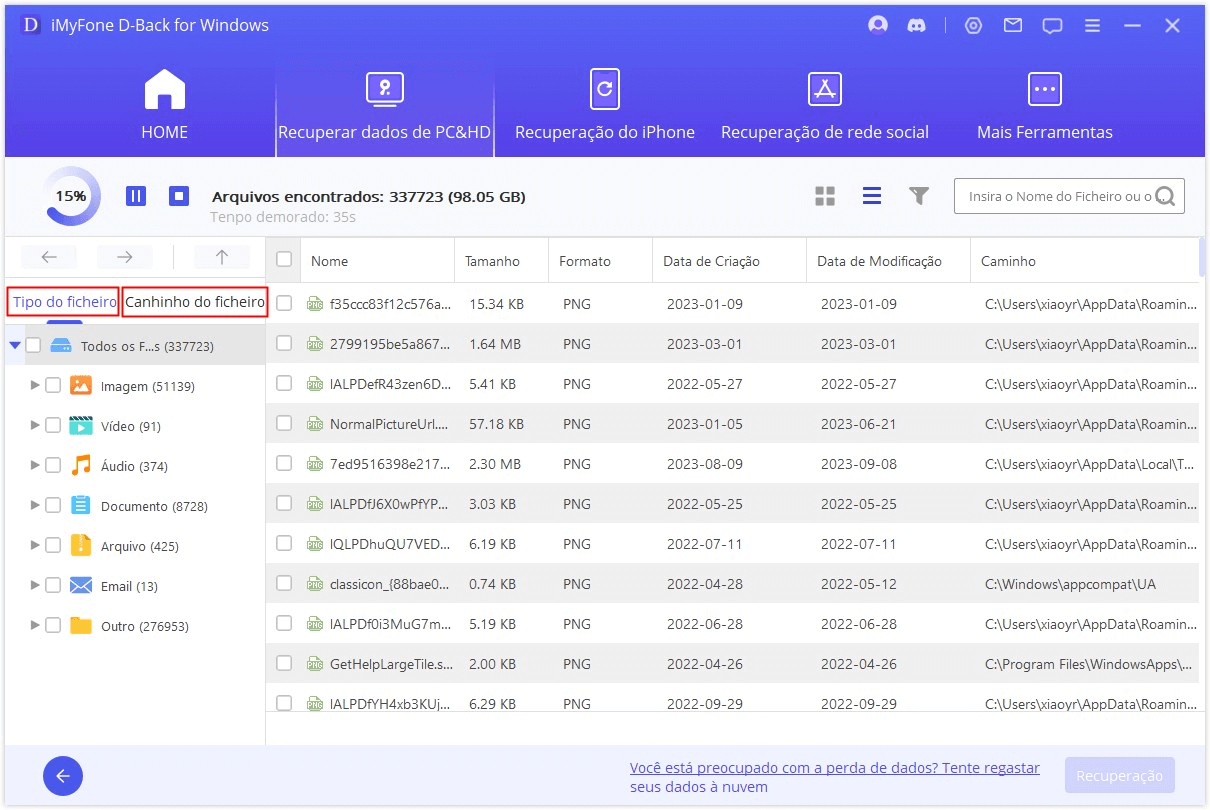Check the Email category checkbox
1210x810 pixels.
[53, 586]
